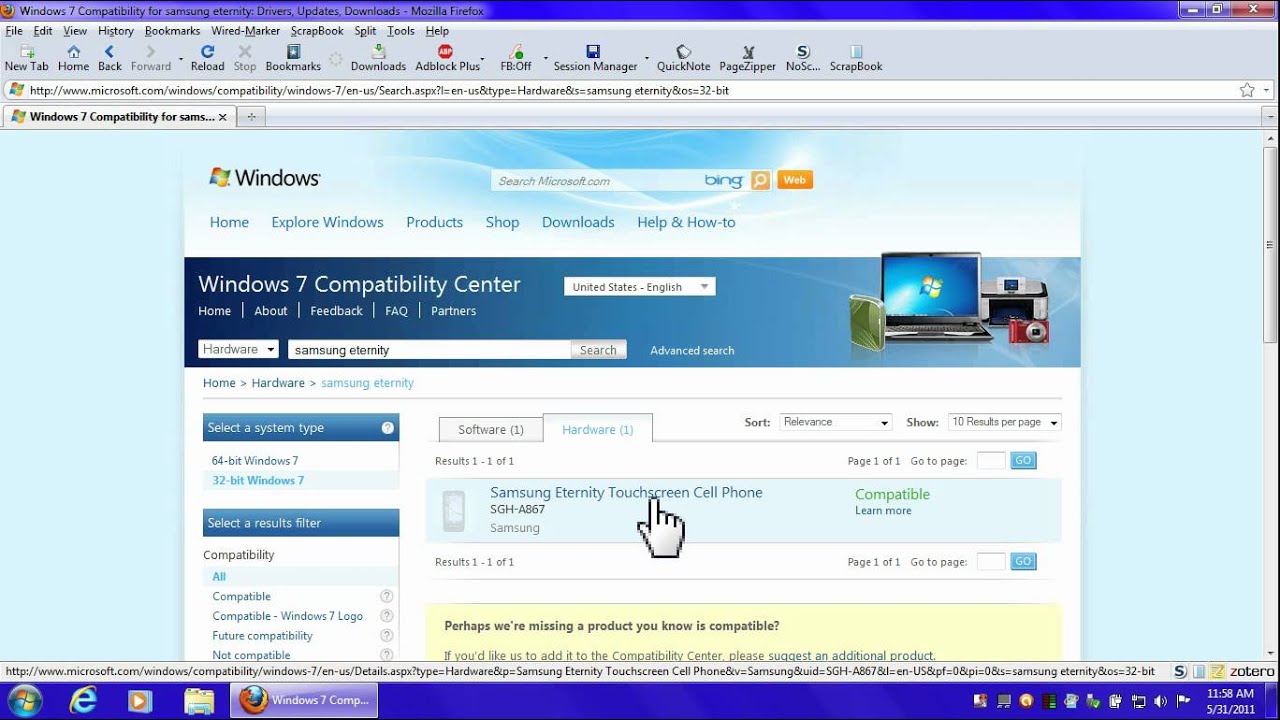Open Explore Windows nav link

(x=327, y=222)
